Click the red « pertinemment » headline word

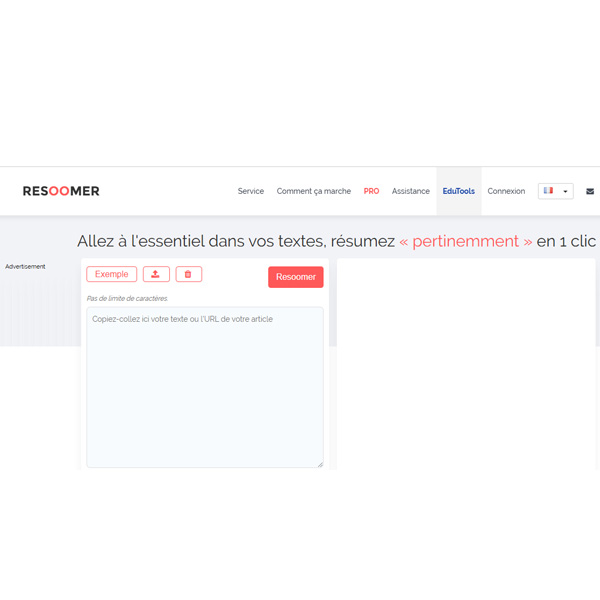[x=465, y=241]
